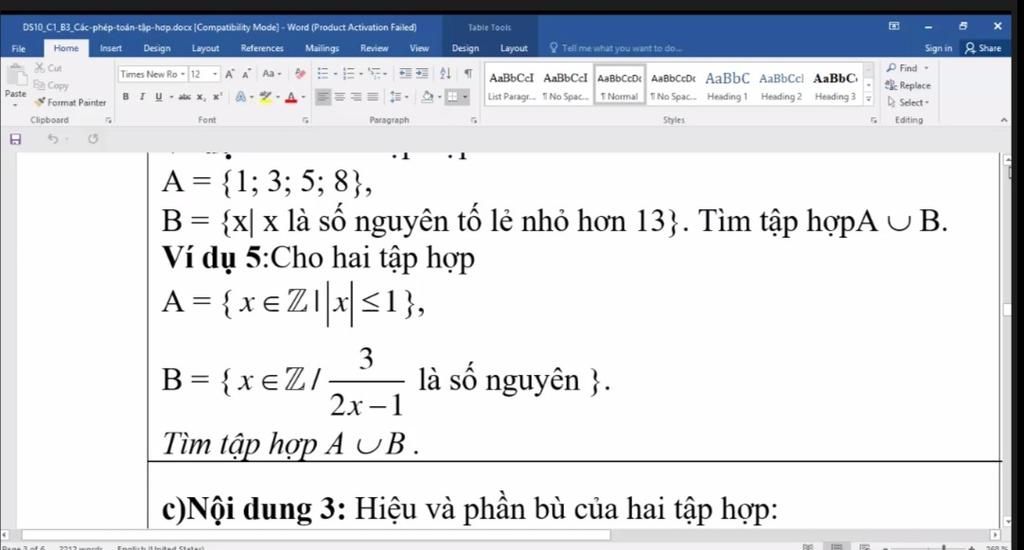
Task: Open the File menu
Action: pos(18,48)
